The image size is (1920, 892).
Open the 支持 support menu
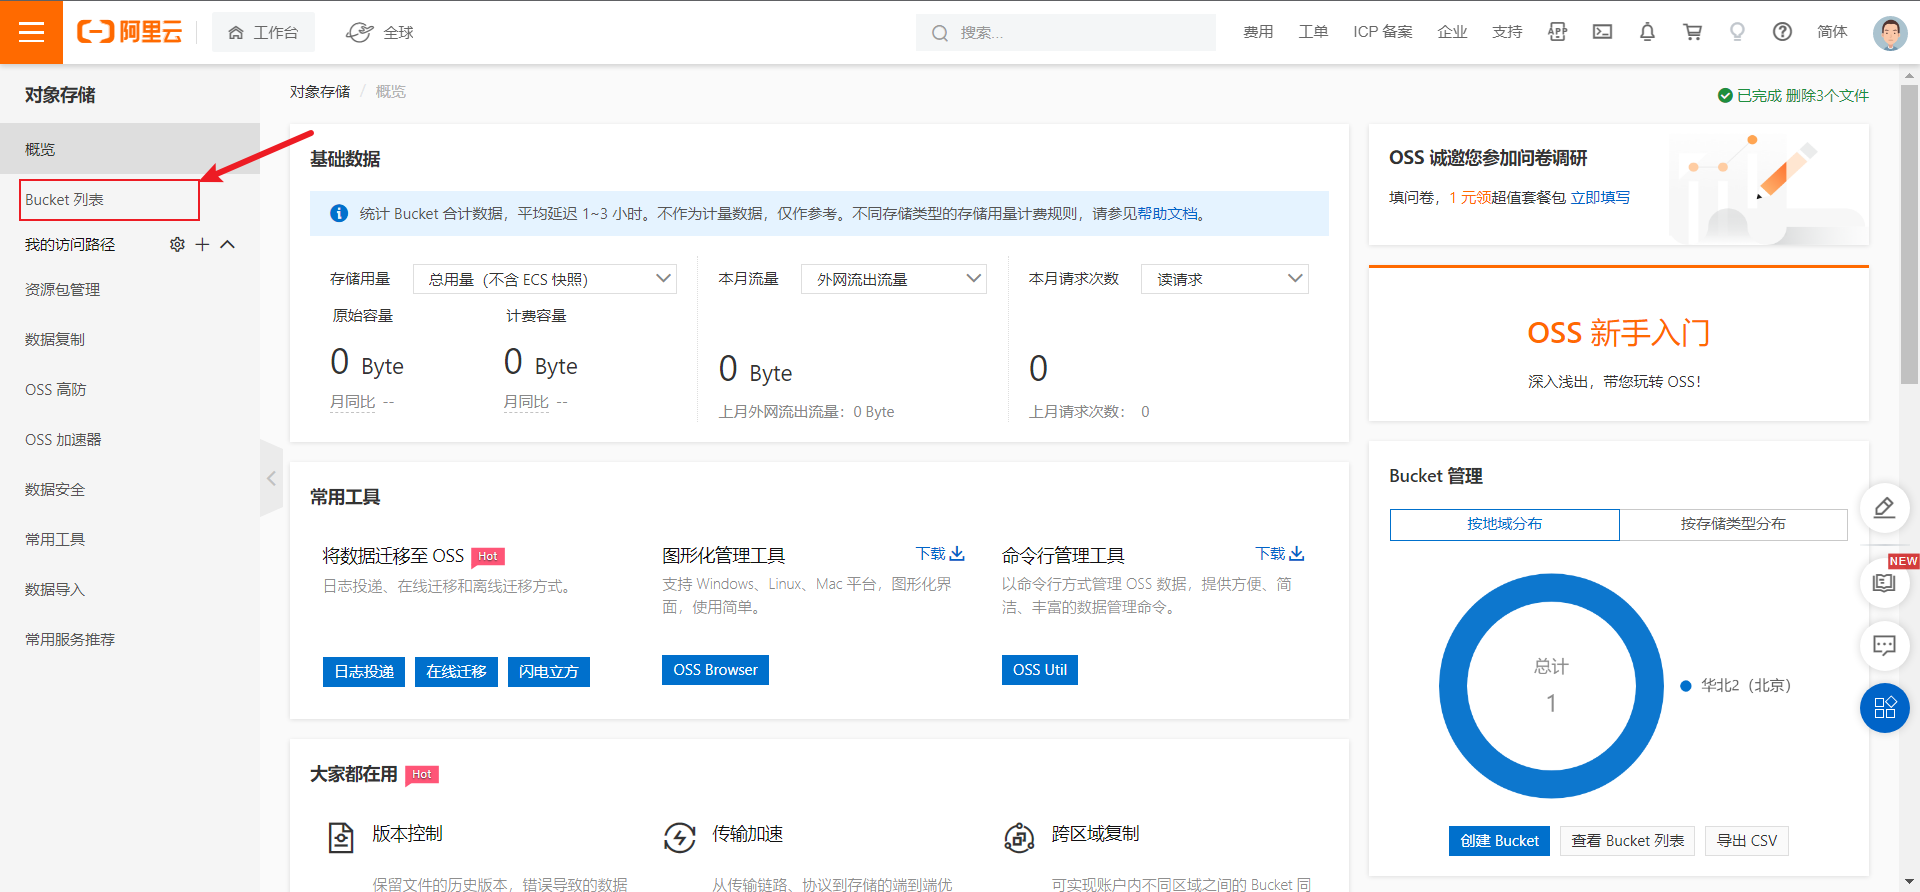pos(1507,32)
